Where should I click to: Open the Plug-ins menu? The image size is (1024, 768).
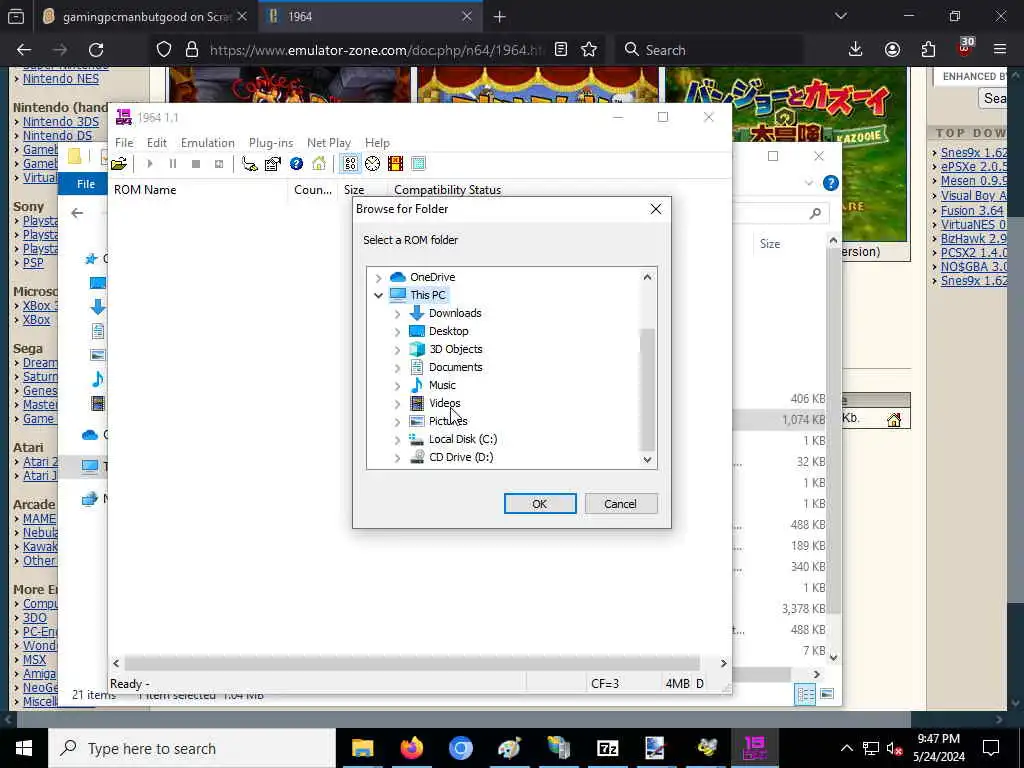270,142
